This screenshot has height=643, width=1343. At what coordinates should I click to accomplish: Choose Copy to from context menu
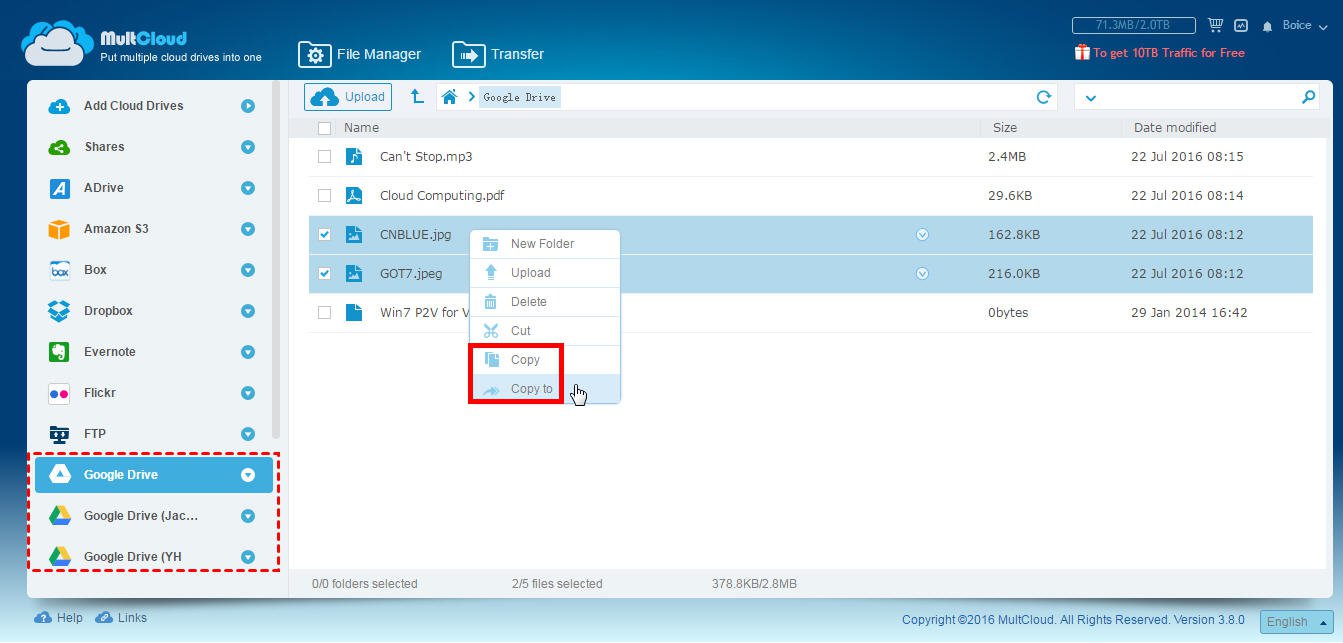545,389
